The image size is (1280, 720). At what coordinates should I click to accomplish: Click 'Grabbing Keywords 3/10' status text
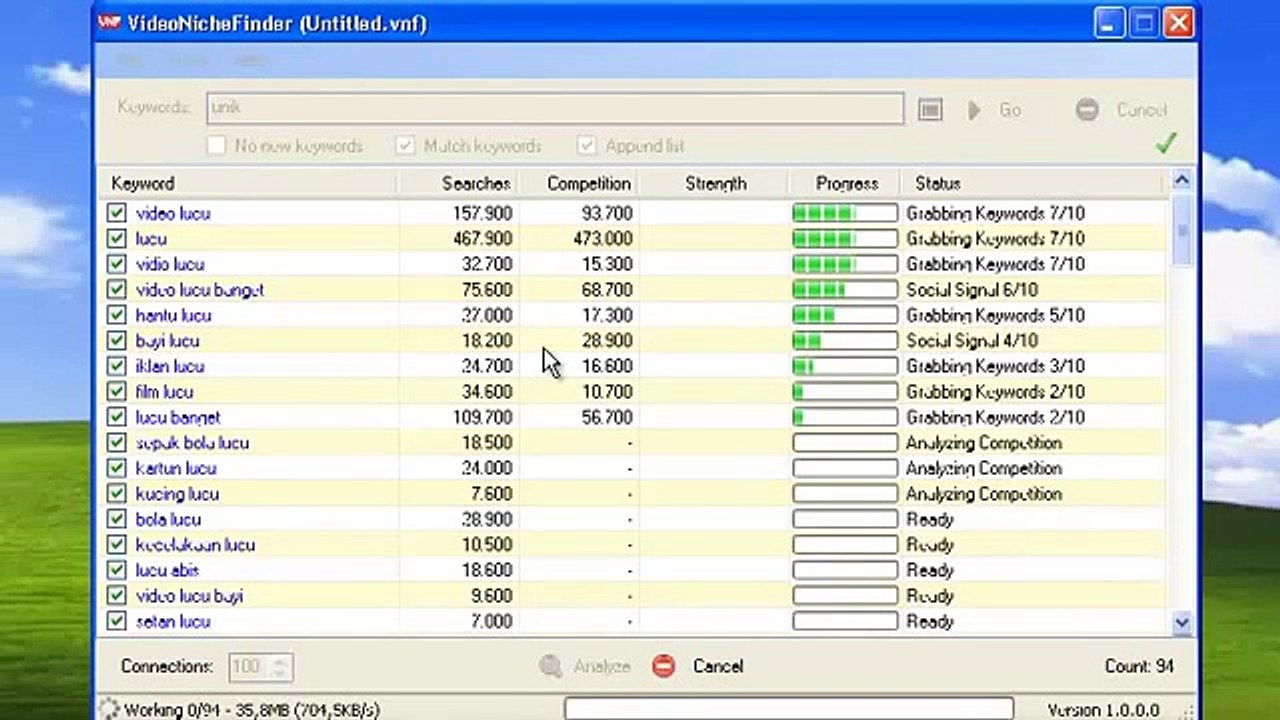[995, 366]
